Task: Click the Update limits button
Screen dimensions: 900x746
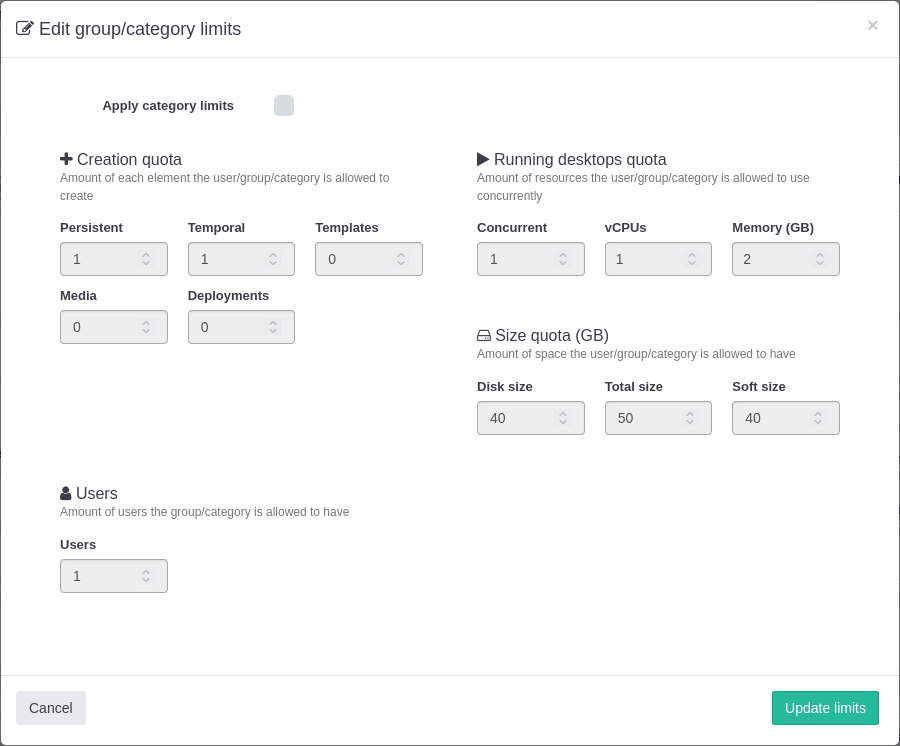Action: pos(825,708)
